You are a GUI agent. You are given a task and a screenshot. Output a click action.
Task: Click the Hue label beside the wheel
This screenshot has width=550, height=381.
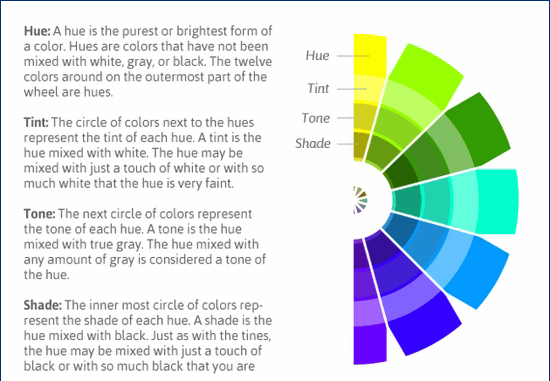pos(317,55)
